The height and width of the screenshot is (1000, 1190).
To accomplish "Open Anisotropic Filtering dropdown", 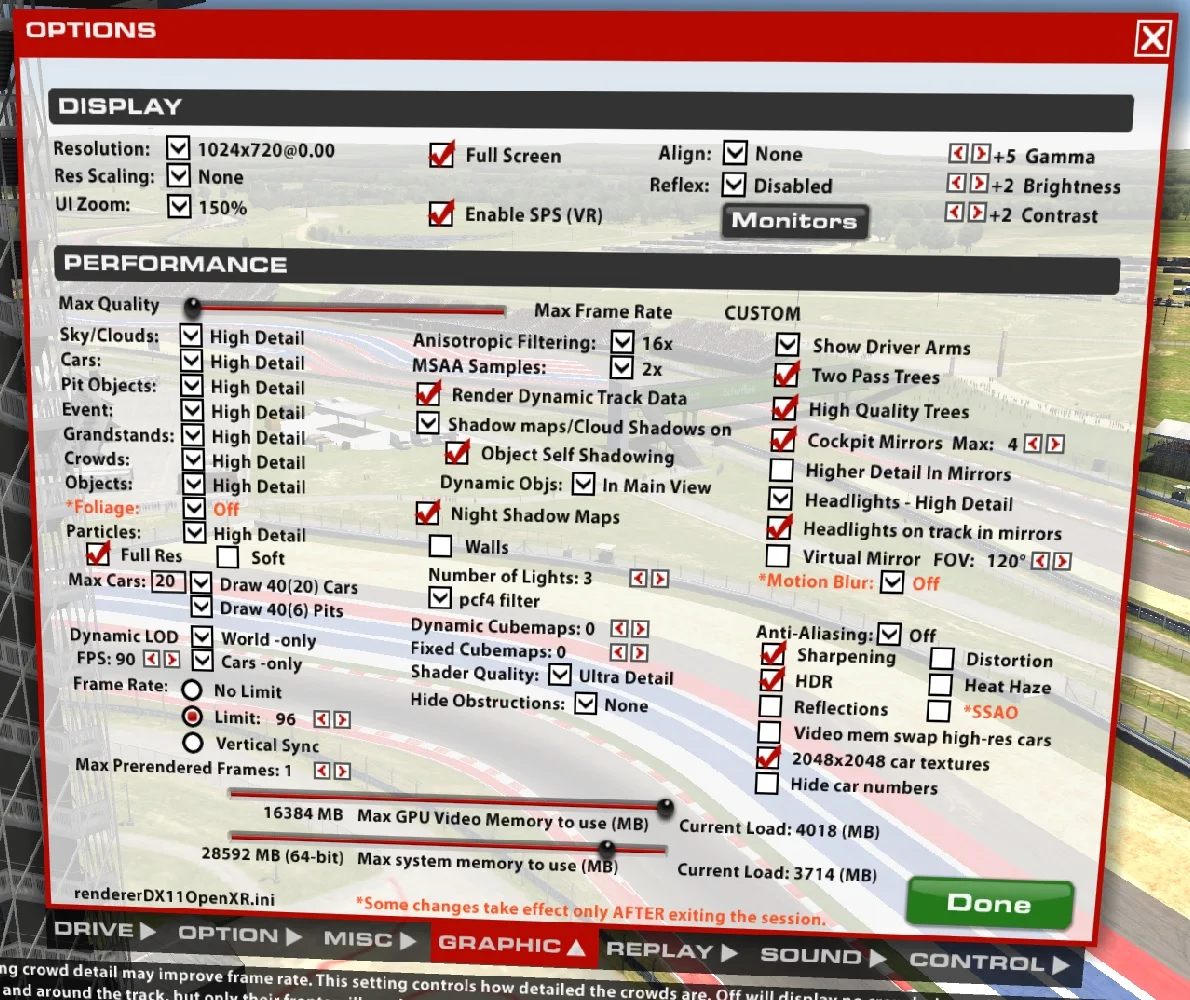I will 622,342.
